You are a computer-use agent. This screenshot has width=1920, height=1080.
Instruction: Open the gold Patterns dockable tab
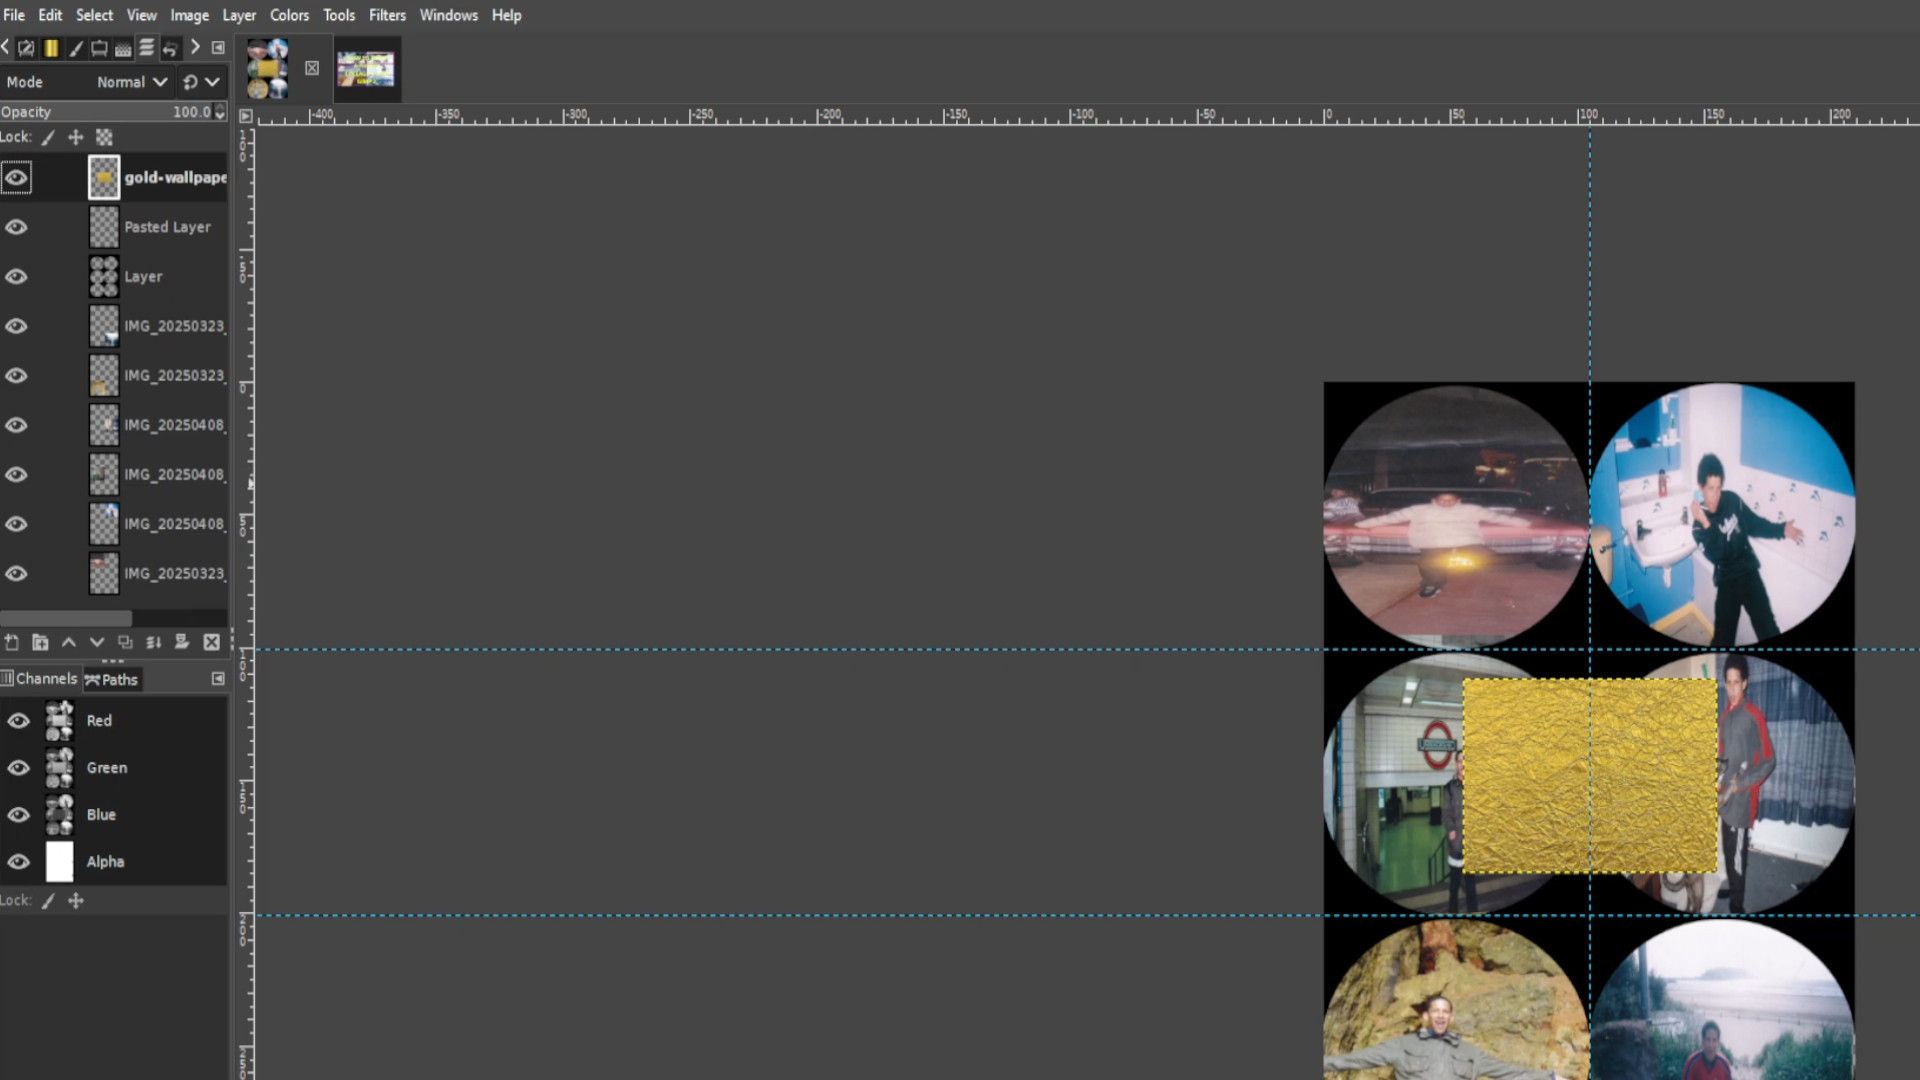coord(51,48)
